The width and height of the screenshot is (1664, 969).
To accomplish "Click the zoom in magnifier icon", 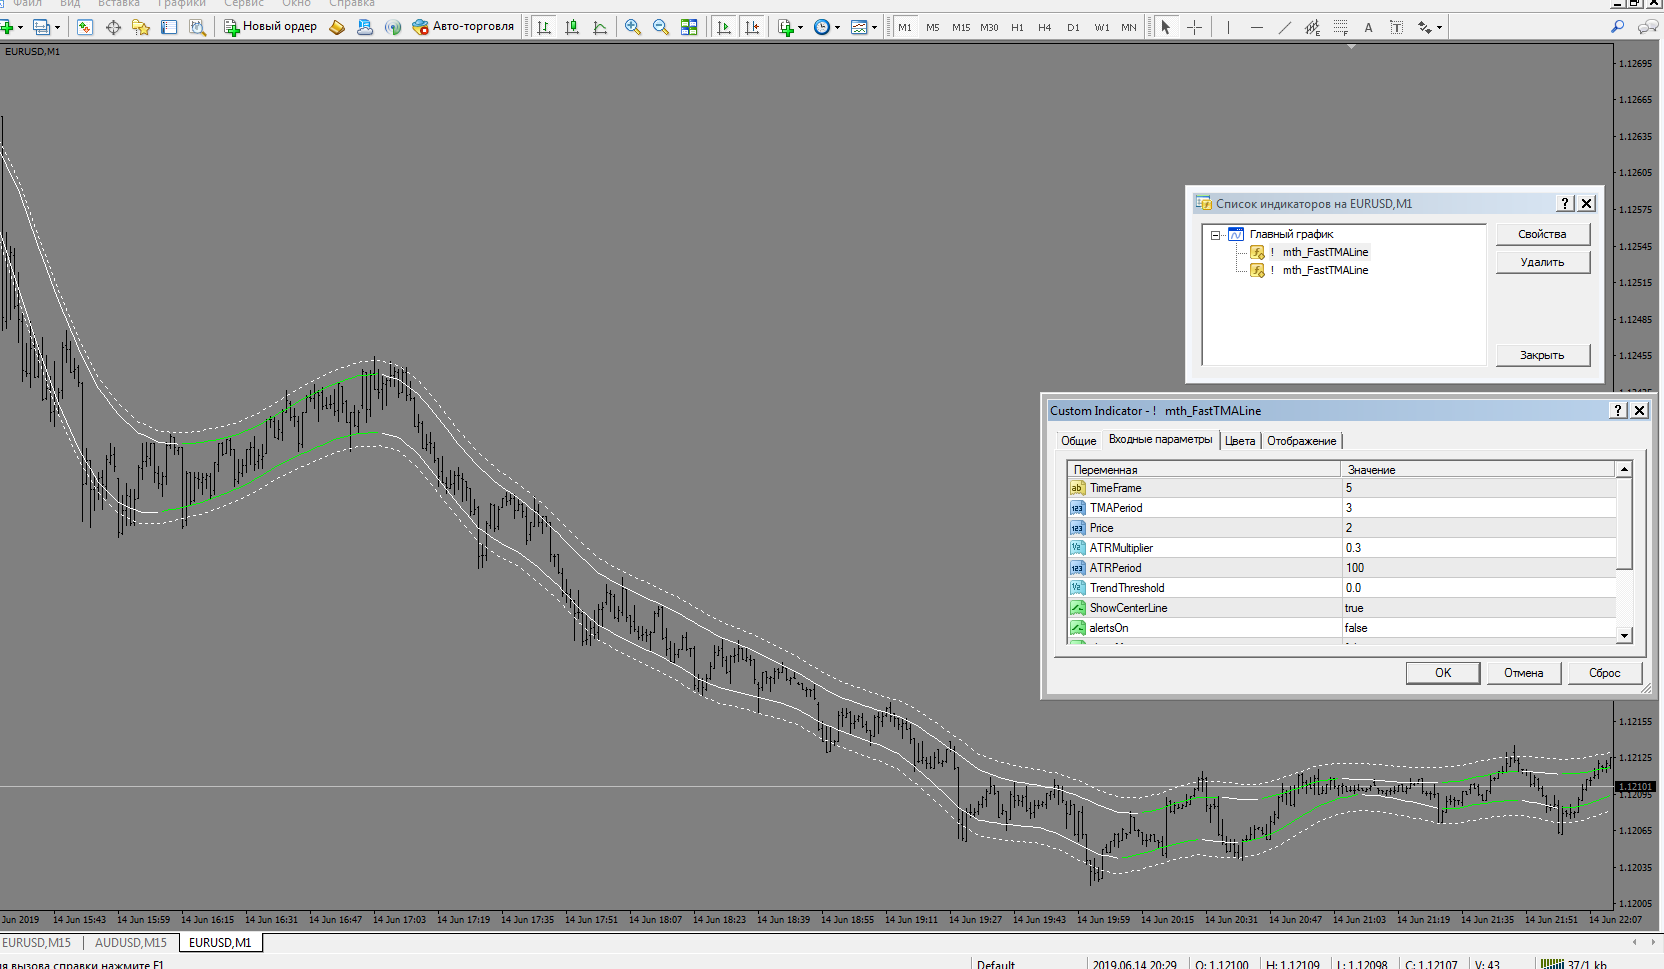I will point(633,27).
